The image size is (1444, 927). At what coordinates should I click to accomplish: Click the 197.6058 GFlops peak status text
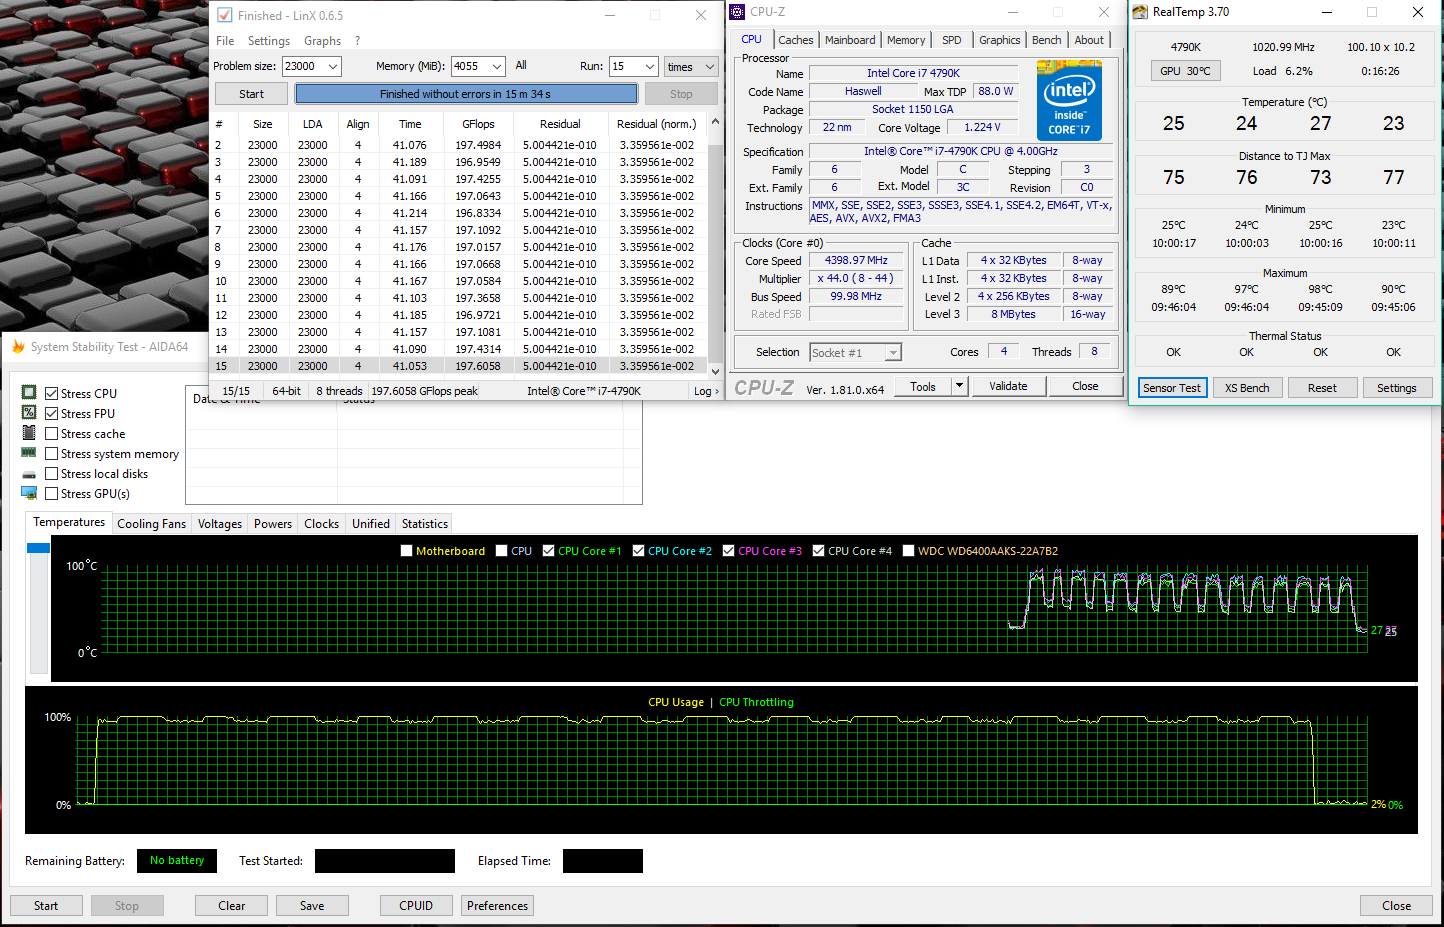coord(424,391)
